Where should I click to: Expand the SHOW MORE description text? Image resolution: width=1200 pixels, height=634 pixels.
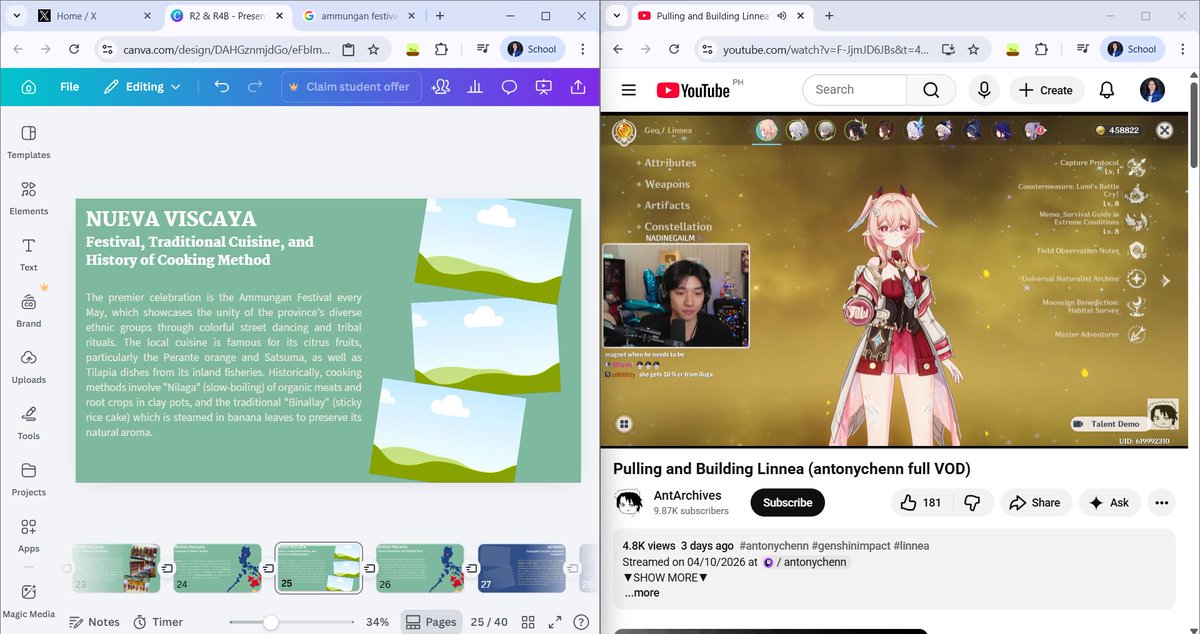pyautogui.click(x=665, y=577)
